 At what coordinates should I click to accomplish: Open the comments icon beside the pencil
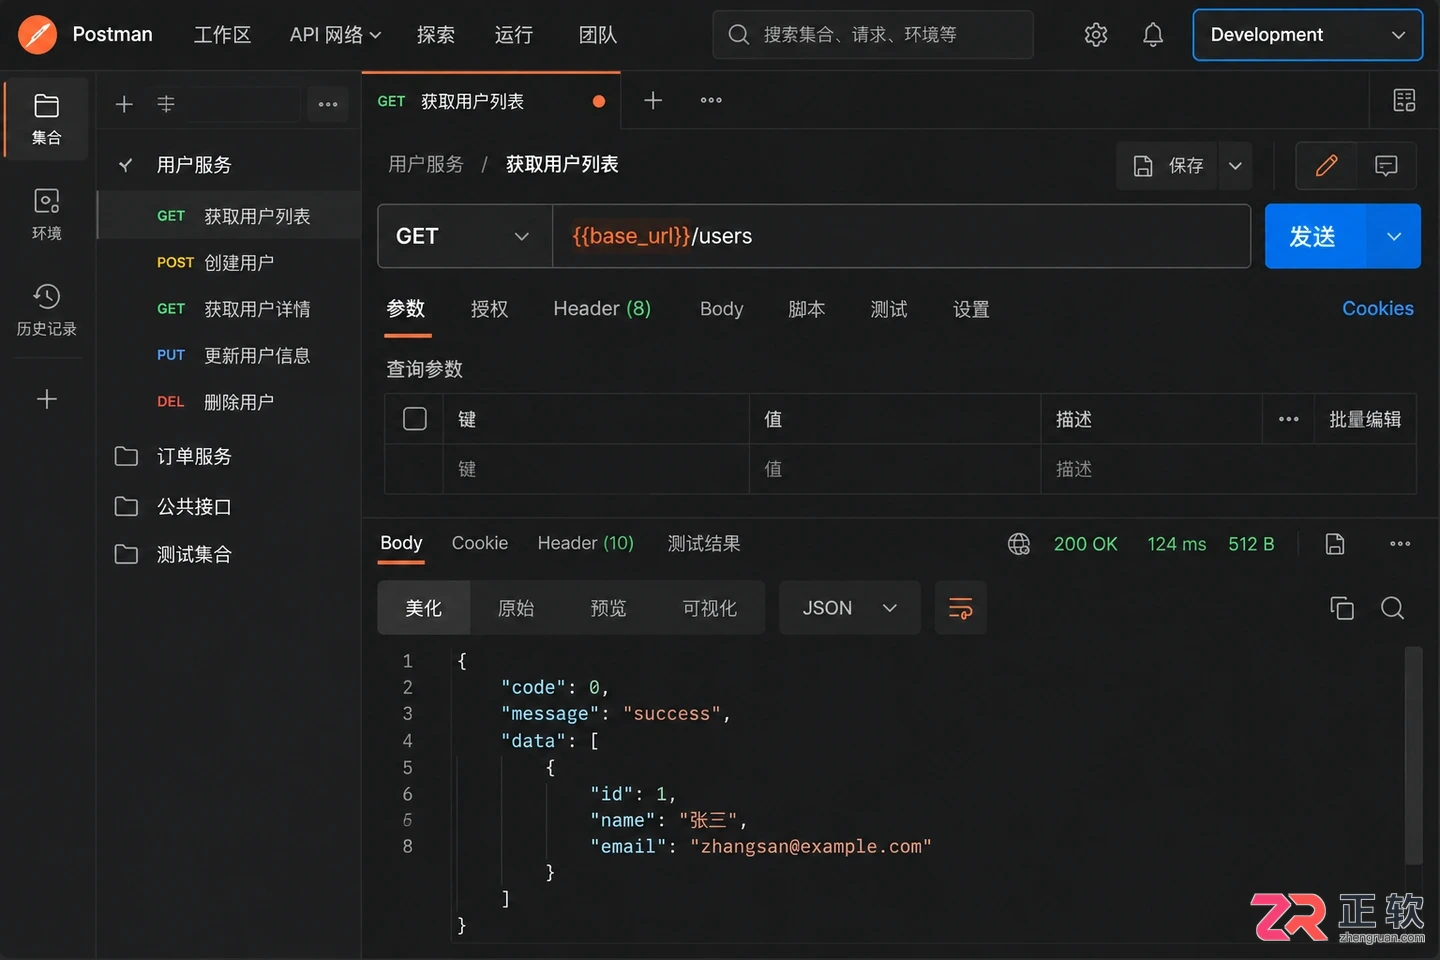click(1386, 166)
